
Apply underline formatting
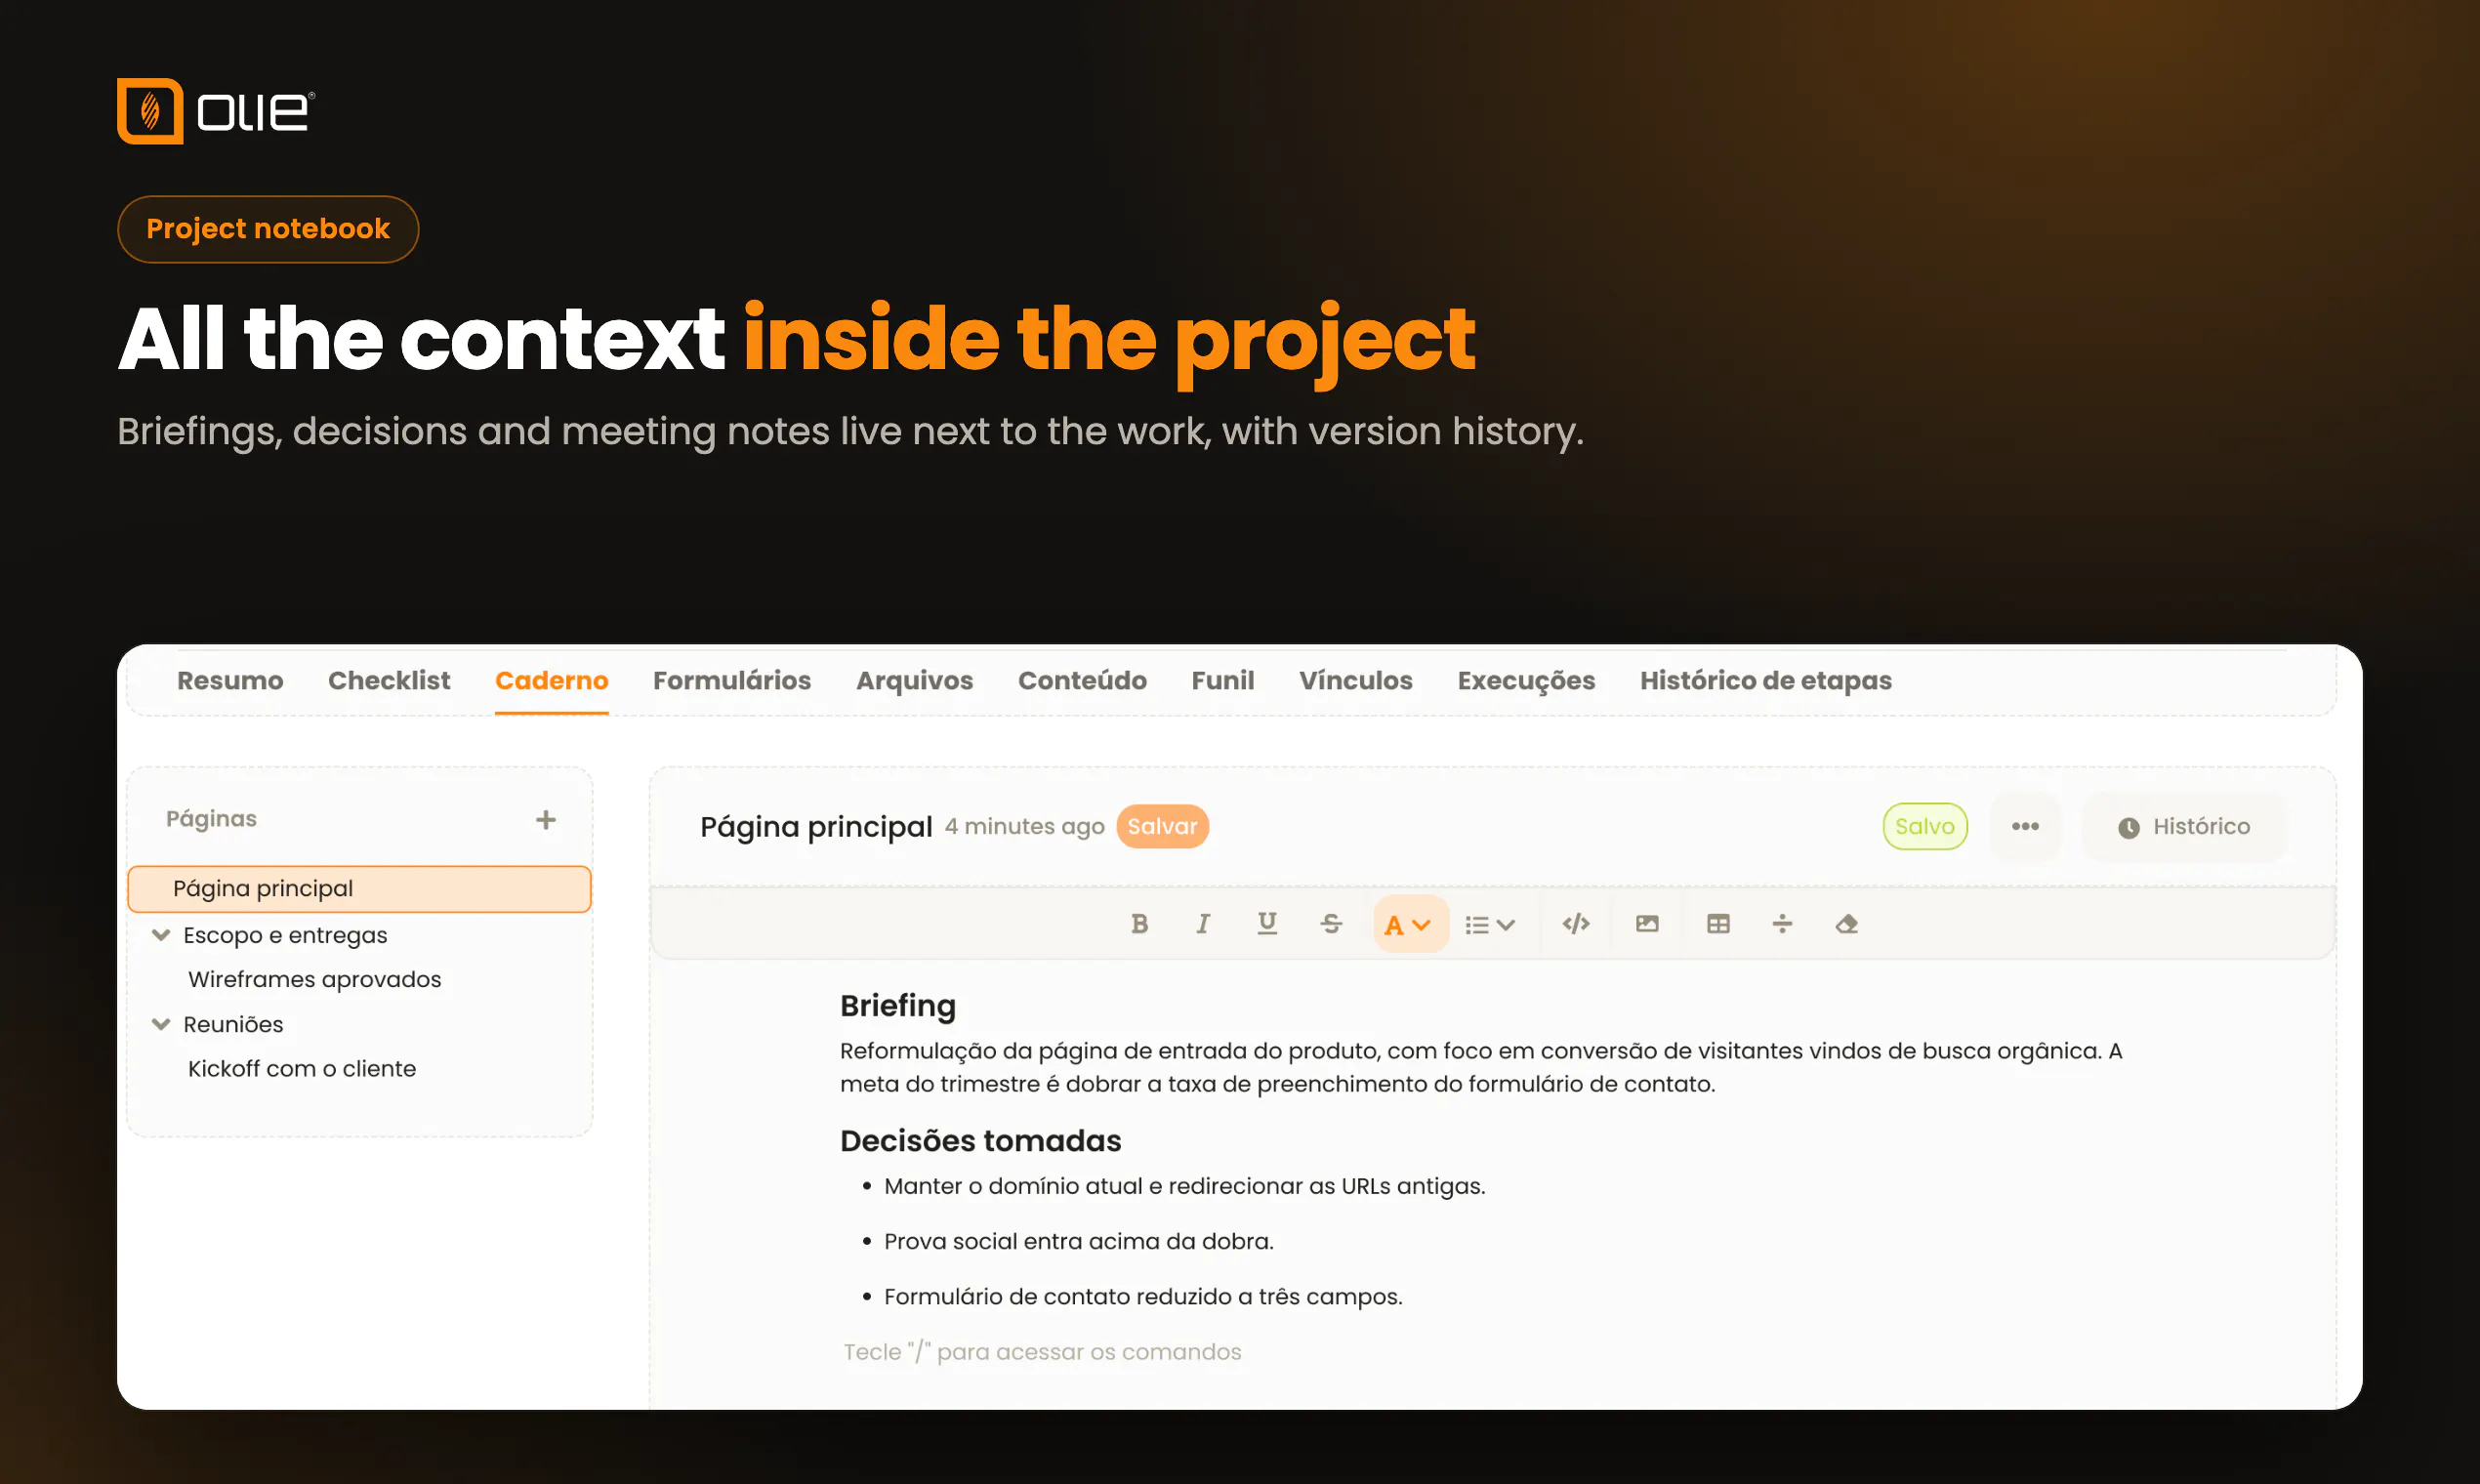pyautogui.click(x=1267, y=924)
